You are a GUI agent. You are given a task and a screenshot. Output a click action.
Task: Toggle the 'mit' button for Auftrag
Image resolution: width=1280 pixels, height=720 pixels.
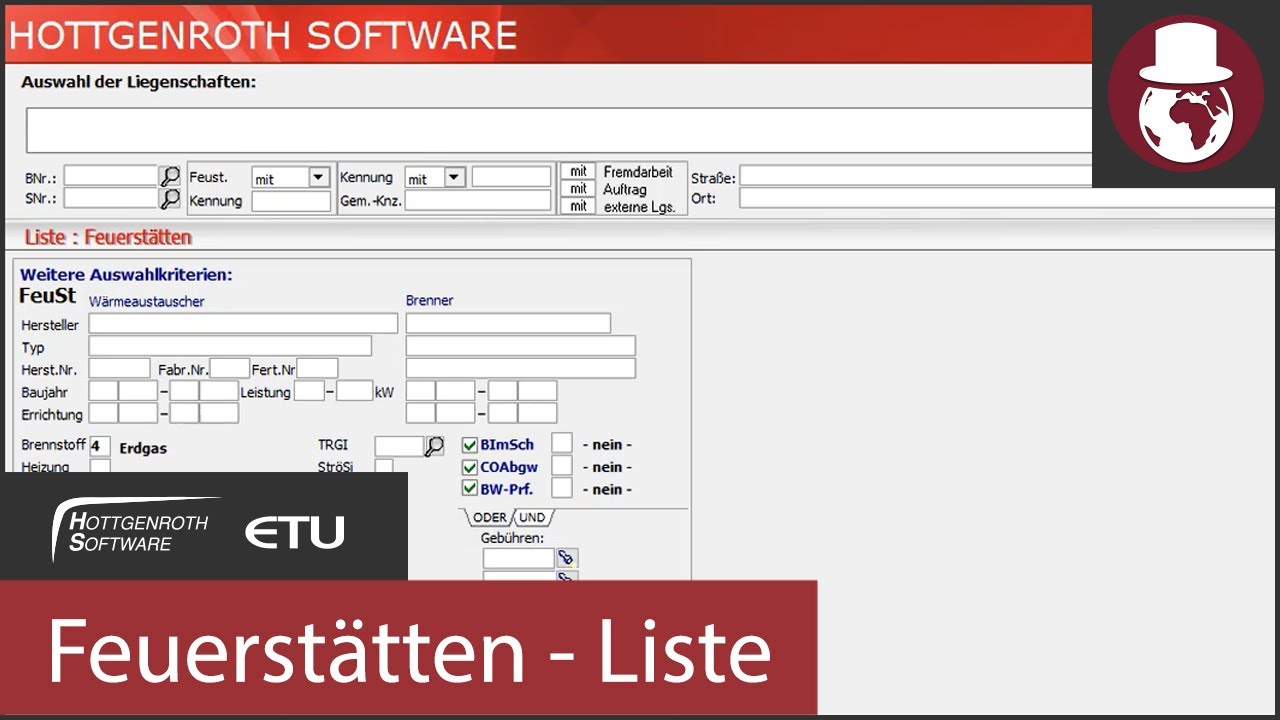coord(578,189)
